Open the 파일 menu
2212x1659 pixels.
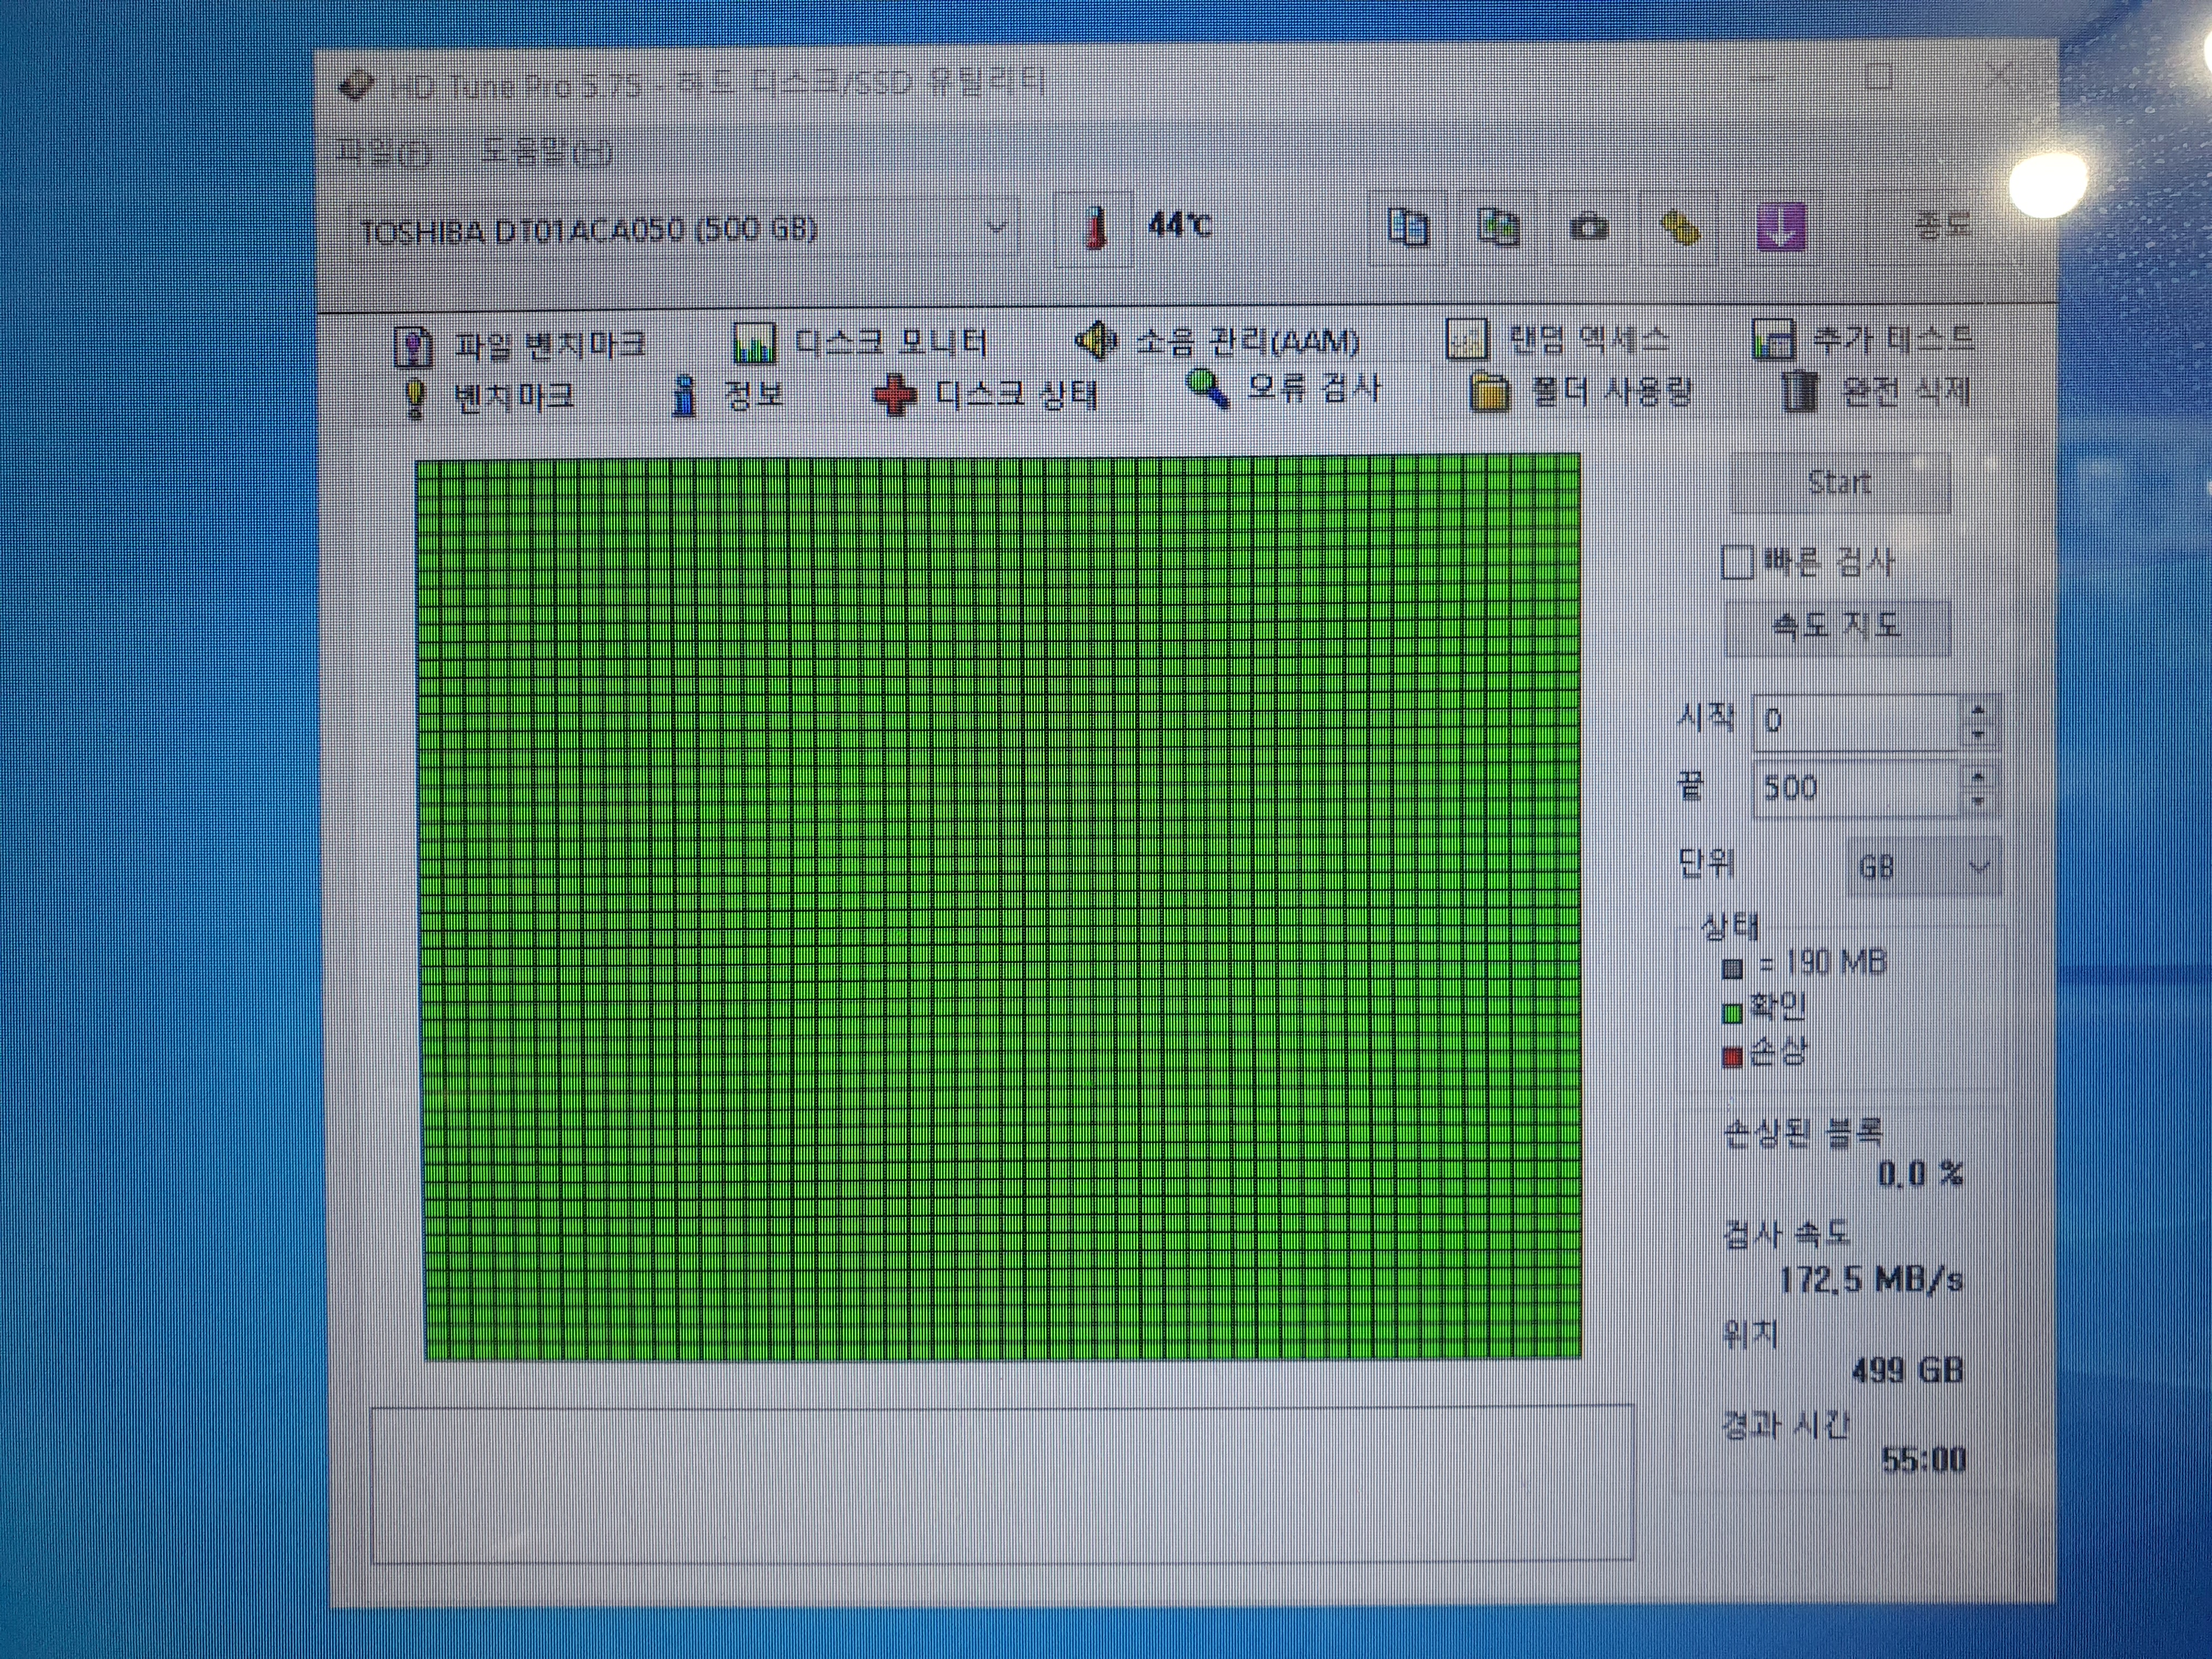pyautogui.click(x=384, y=152)
